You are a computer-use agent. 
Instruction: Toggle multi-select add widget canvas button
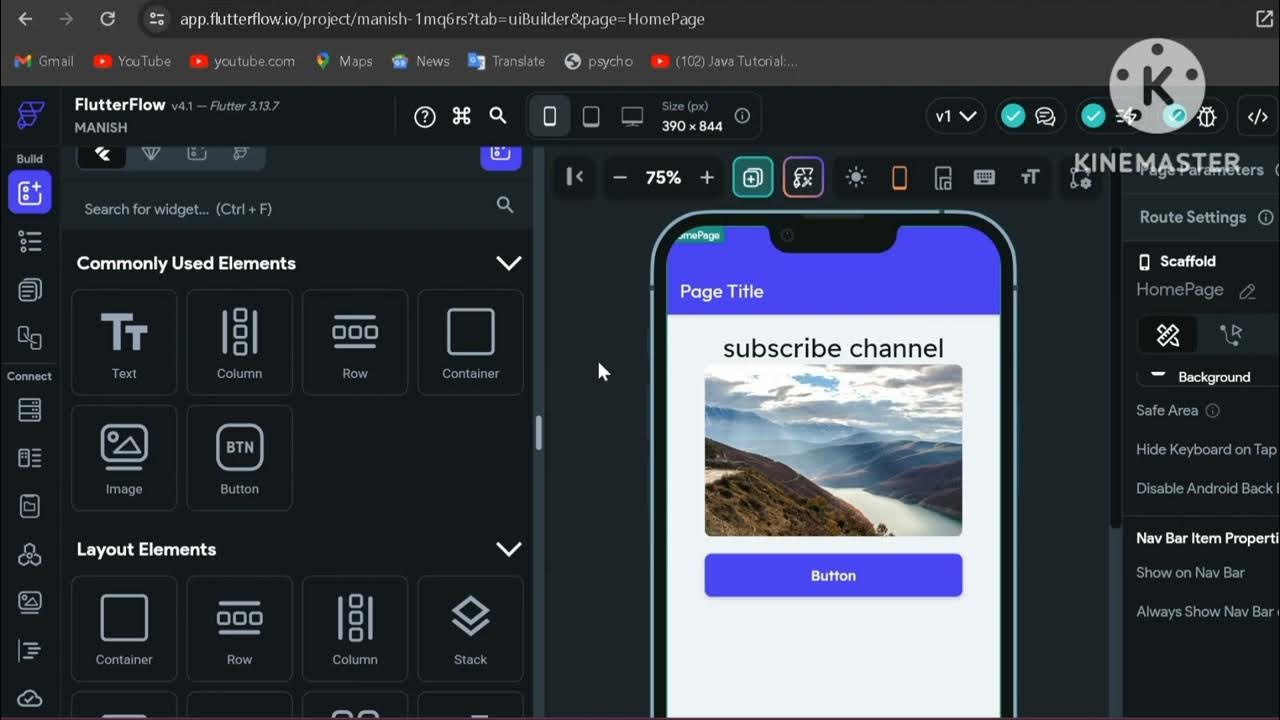pyautogui.click(x=752, y=178)
